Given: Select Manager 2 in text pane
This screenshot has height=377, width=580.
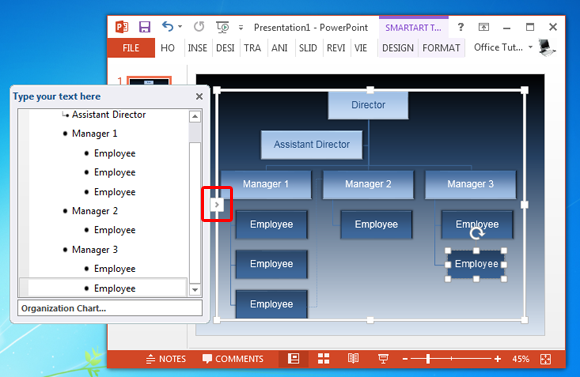Looking at the screenshot, I should pos(95,211).
